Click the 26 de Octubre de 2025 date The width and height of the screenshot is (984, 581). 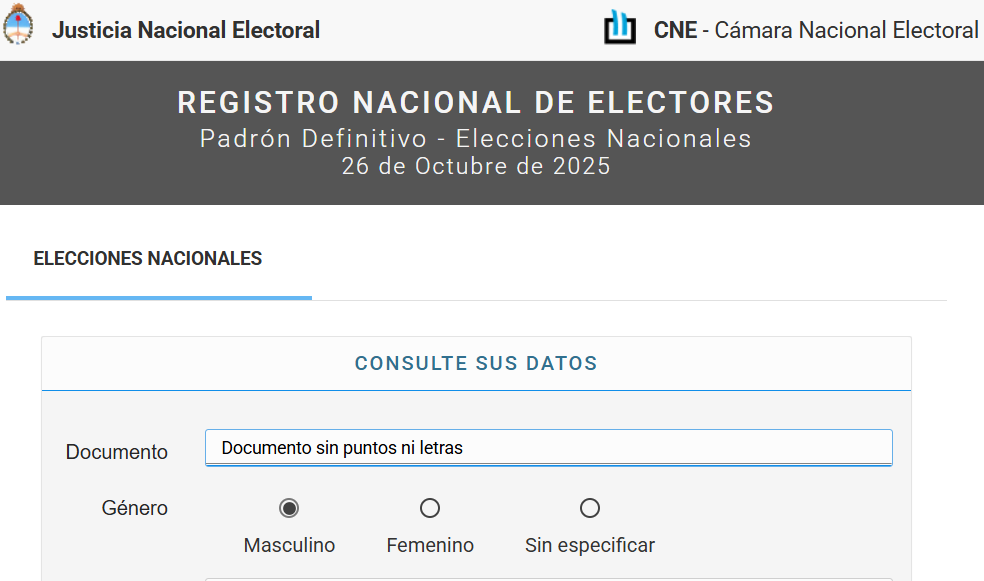[475, 166]
